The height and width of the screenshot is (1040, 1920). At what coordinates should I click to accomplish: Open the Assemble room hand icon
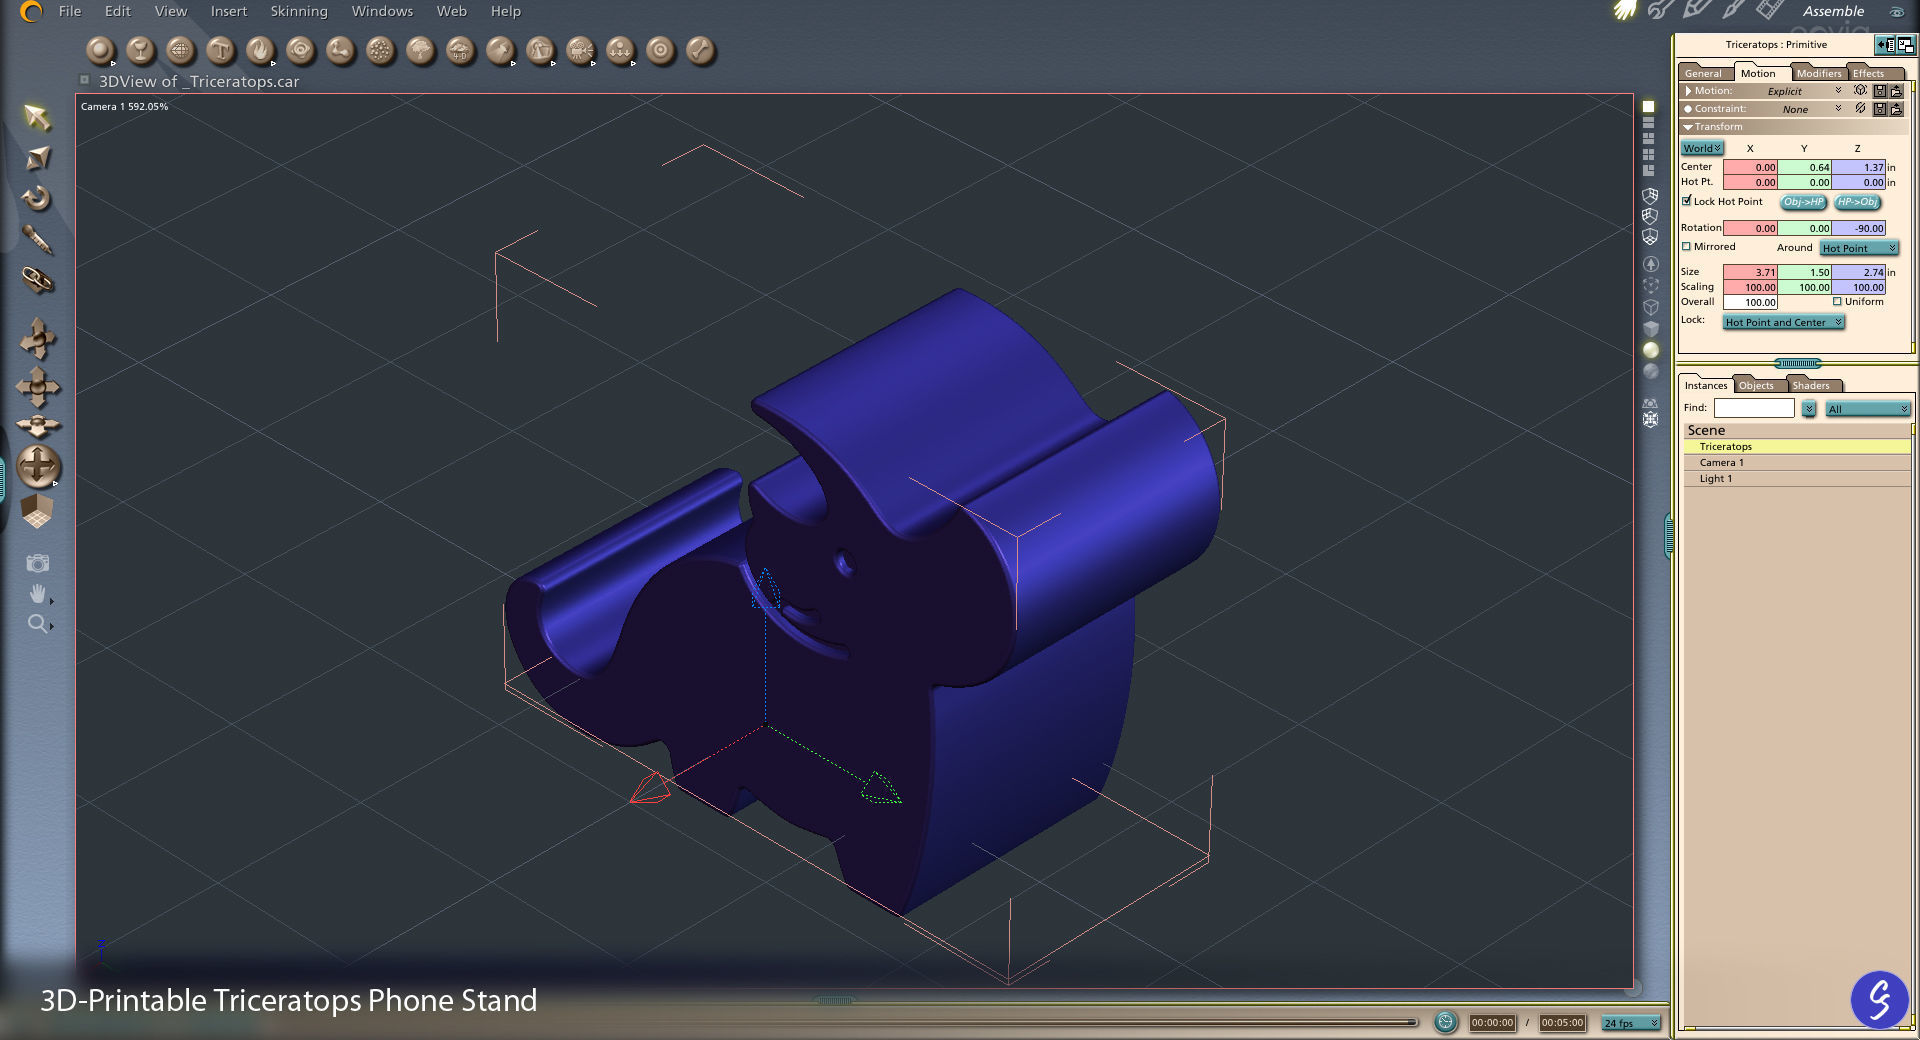point(1625,10)
